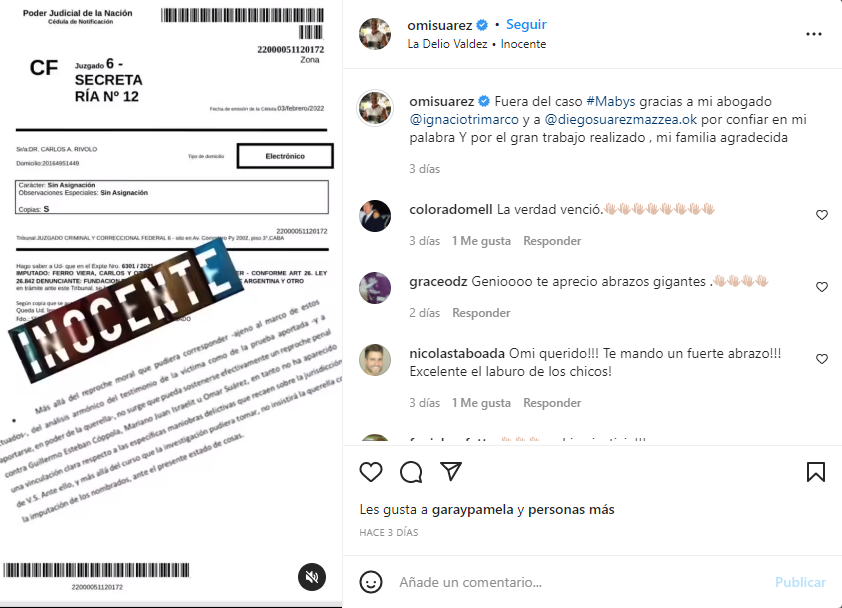Open omisuarez header profile avatar
This screenshot has height=608, width=842.
click(375, 34)
